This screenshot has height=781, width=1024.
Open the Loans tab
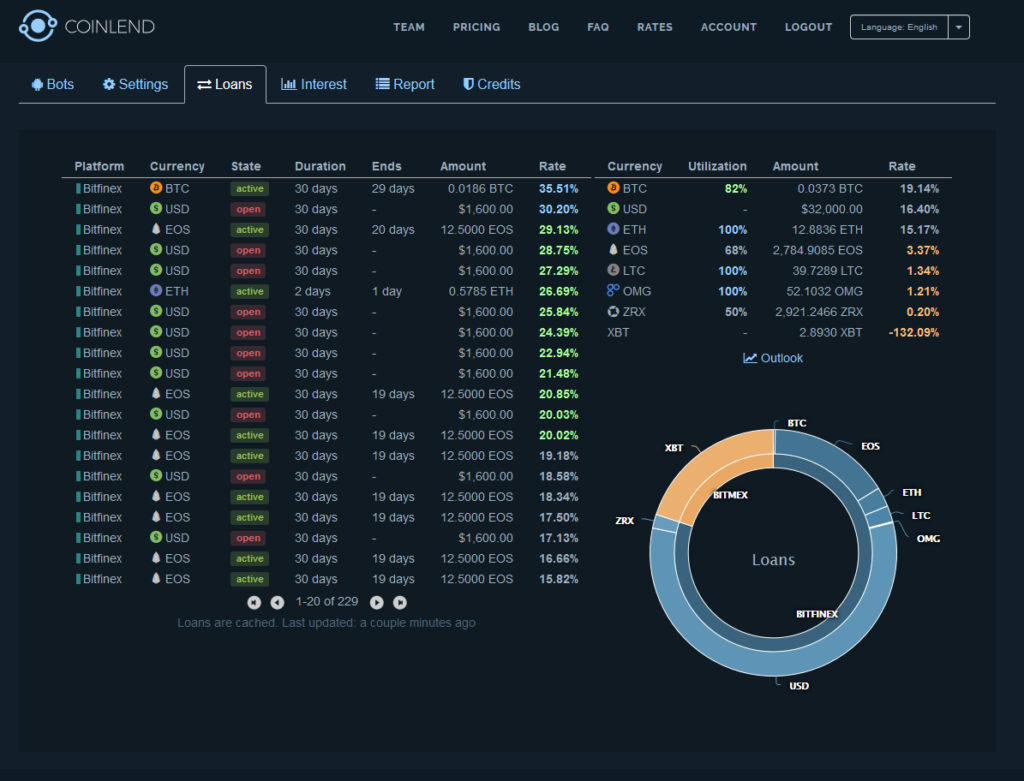click(225, 84)
